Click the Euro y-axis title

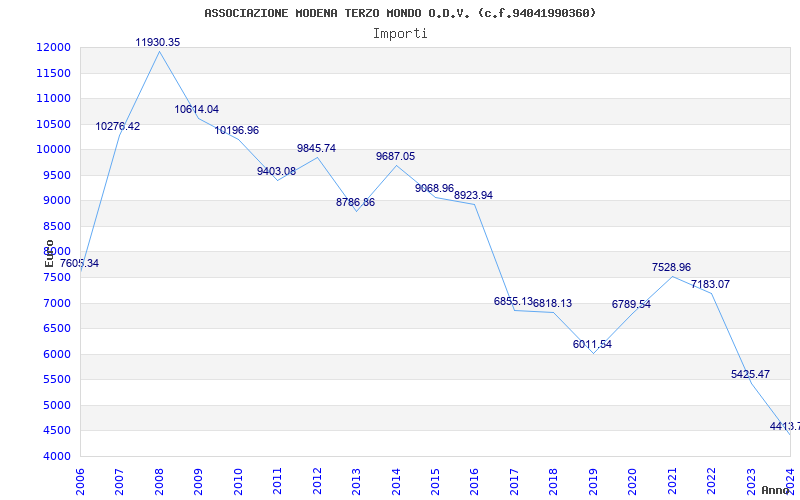[49, 254]
